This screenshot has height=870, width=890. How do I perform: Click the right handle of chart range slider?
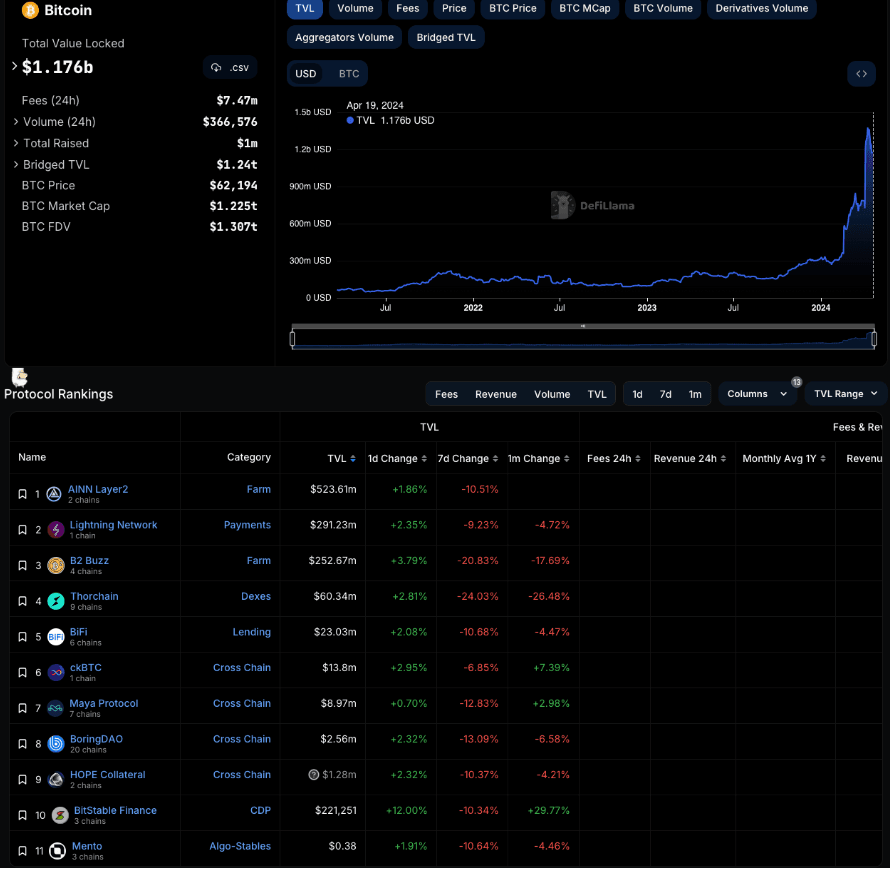[x=873, y=339]
